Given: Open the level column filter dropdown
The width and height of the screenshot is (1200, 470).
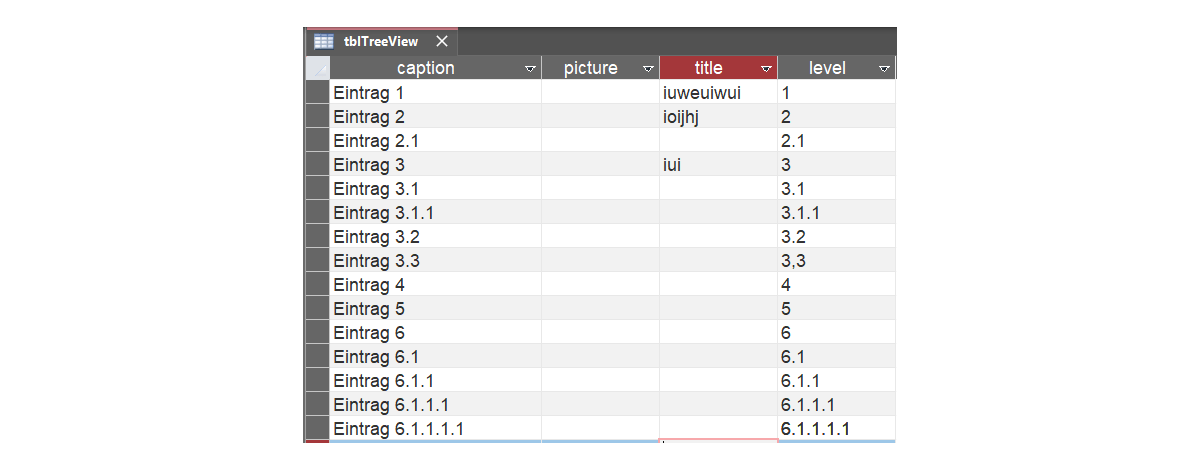Looking at the screenshot, I should tap(884, 69).
